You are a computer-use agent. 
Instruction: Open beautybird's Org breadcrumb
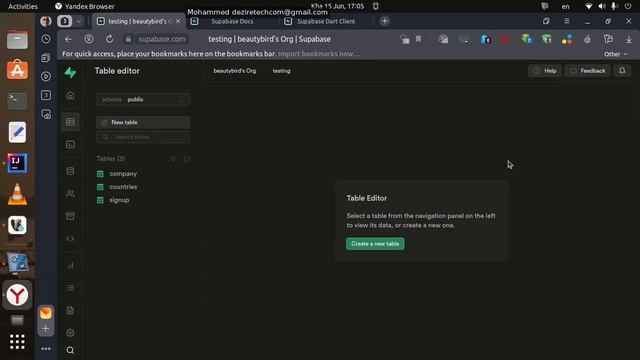pos(235,71)
